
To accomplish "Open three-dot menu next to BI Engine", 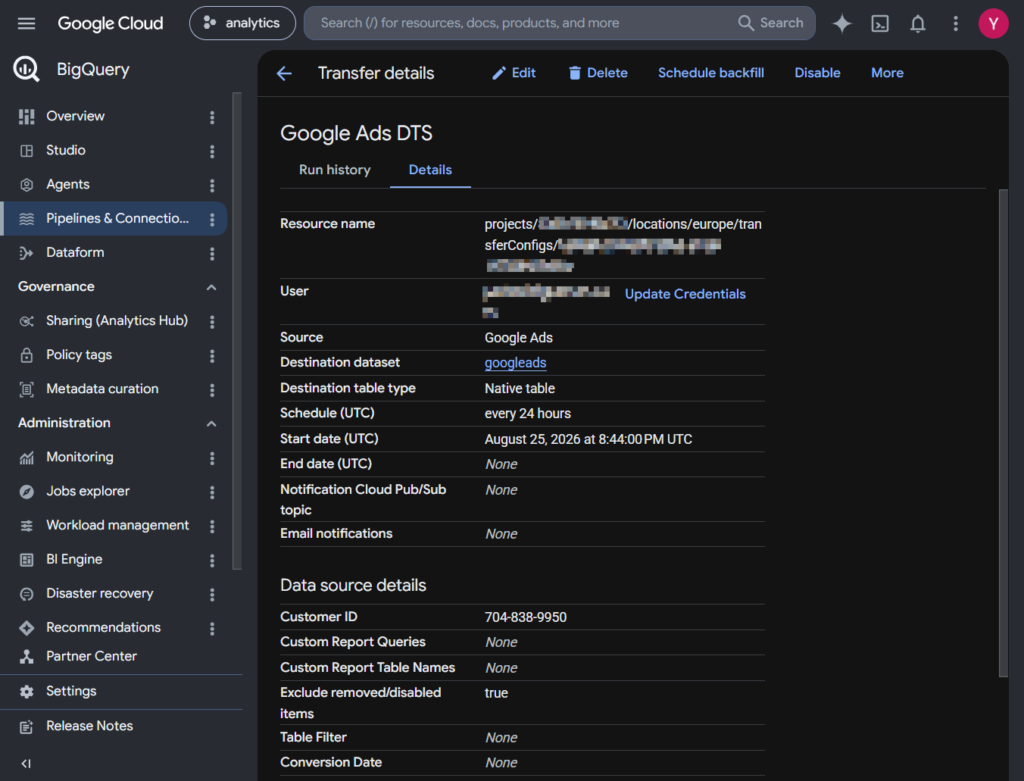I will tap(212, 560).
